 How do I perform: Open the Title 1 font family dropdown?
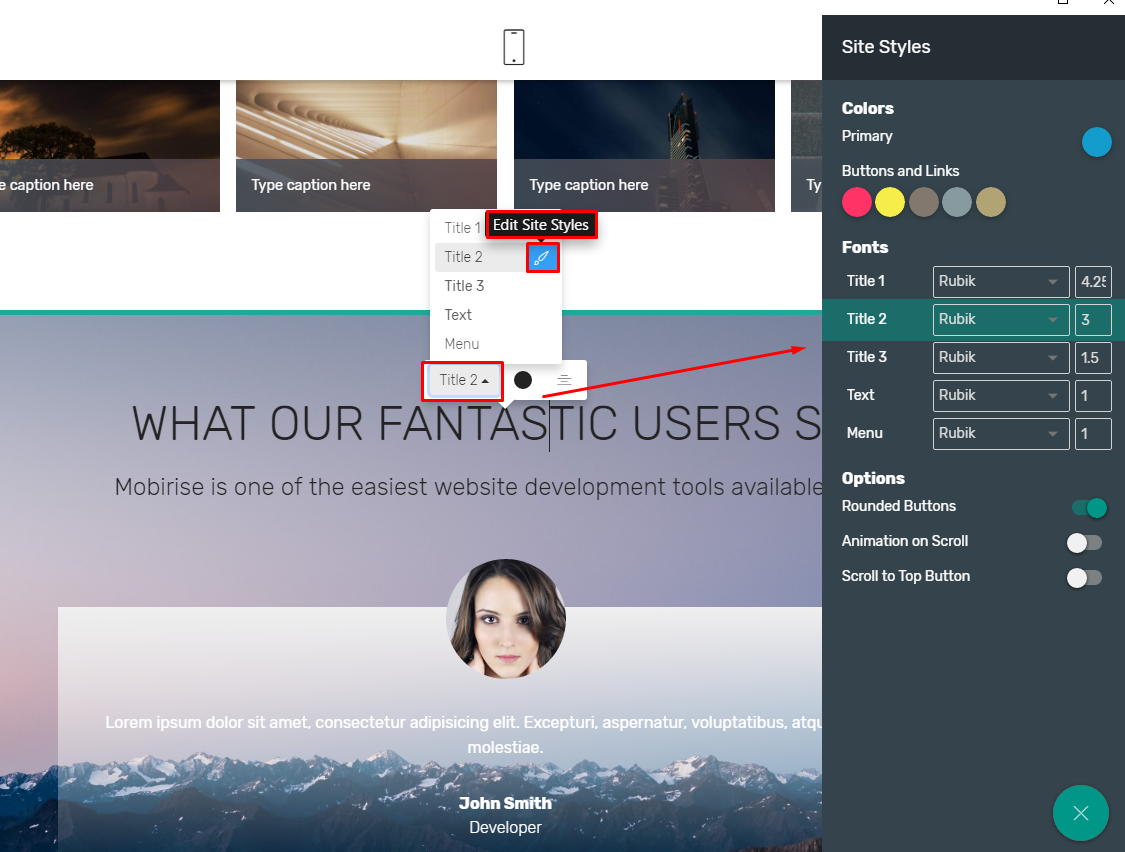[1000, 281]
